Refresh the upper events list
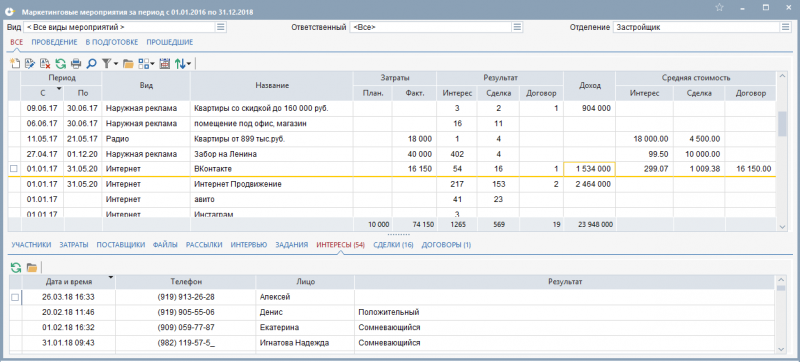The width and height of the screenshot is (800, 362). click(x=61, y=64)
